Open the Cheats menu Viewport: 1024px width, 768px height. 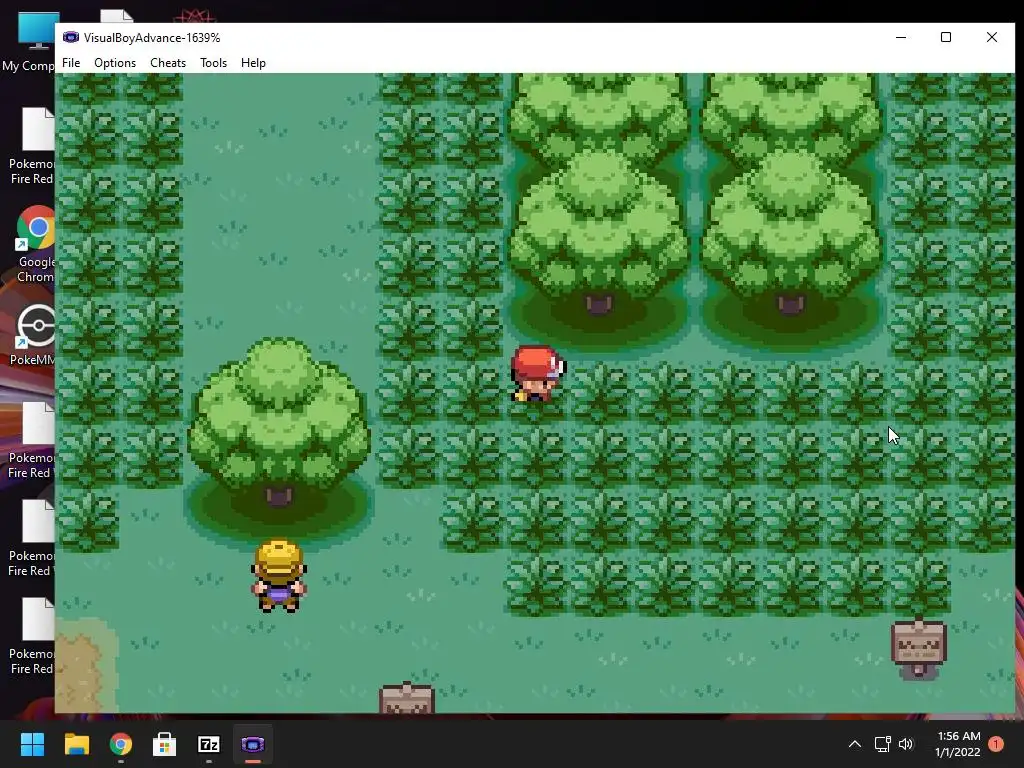click(x=168, y=63)
